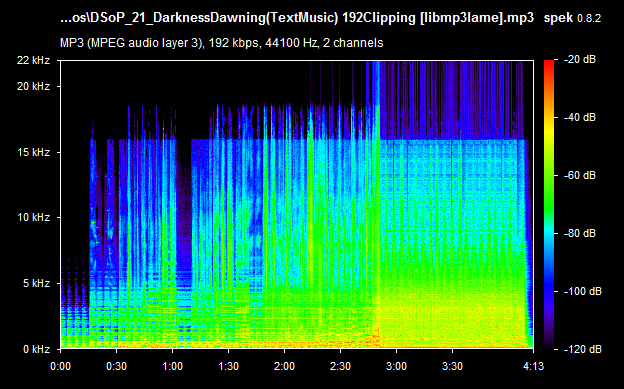The width and height of the screenshot is (624, 389).
Task: Click the 5 kHz axis label
Action: 36,283
